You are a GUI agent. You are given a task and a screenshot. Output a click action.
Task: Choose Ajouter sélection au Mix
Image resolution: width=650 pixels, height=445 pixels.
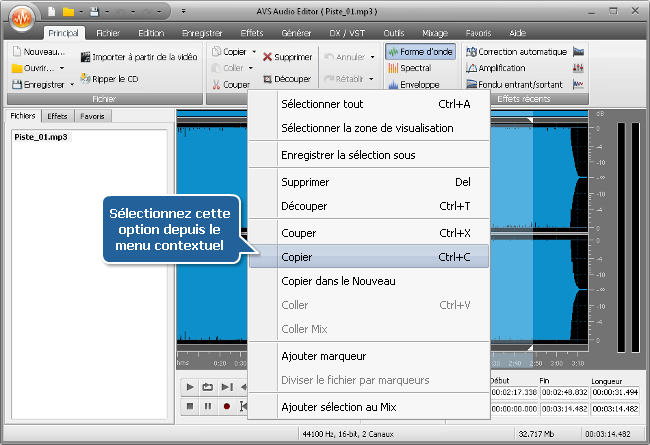coord(369,407)
